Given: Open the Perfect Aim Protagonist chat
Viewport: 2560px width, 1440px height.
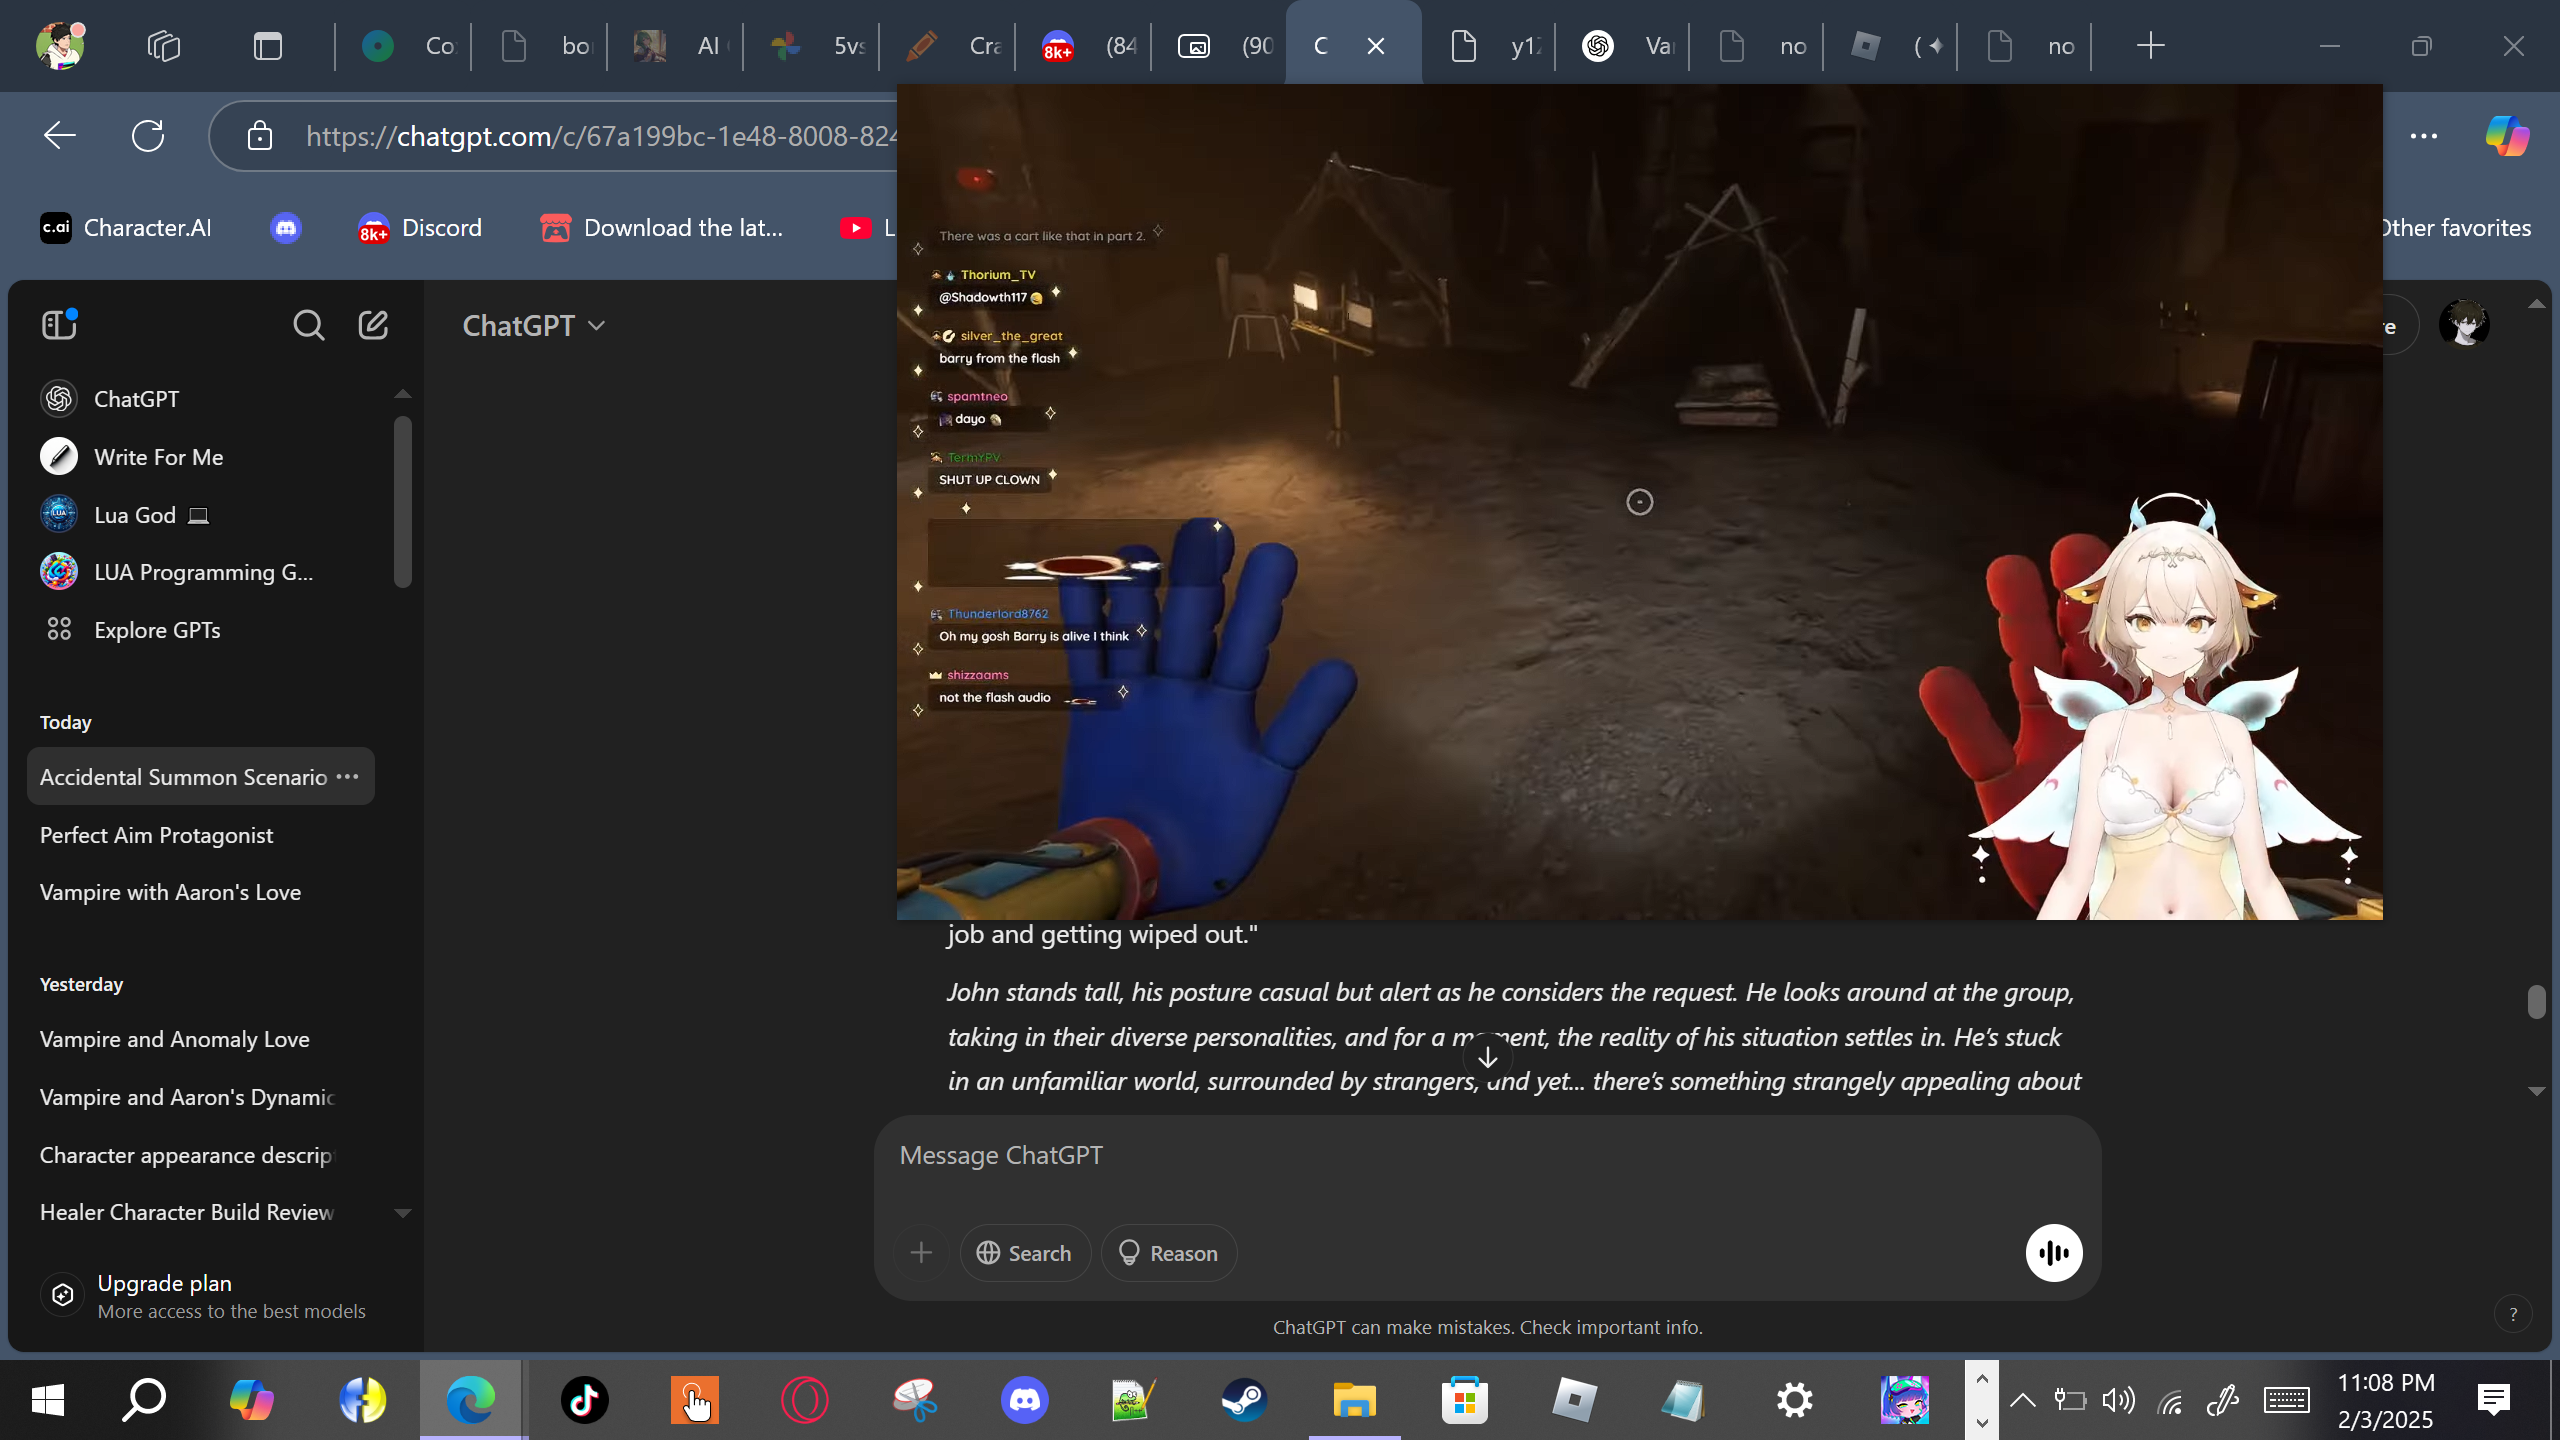Looking at the screenshot, I should tap(200, 835).
